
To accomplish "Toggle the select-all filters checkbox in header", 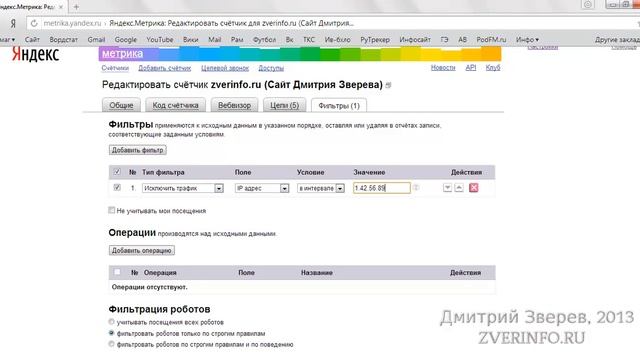I will [x=117, y=172].
